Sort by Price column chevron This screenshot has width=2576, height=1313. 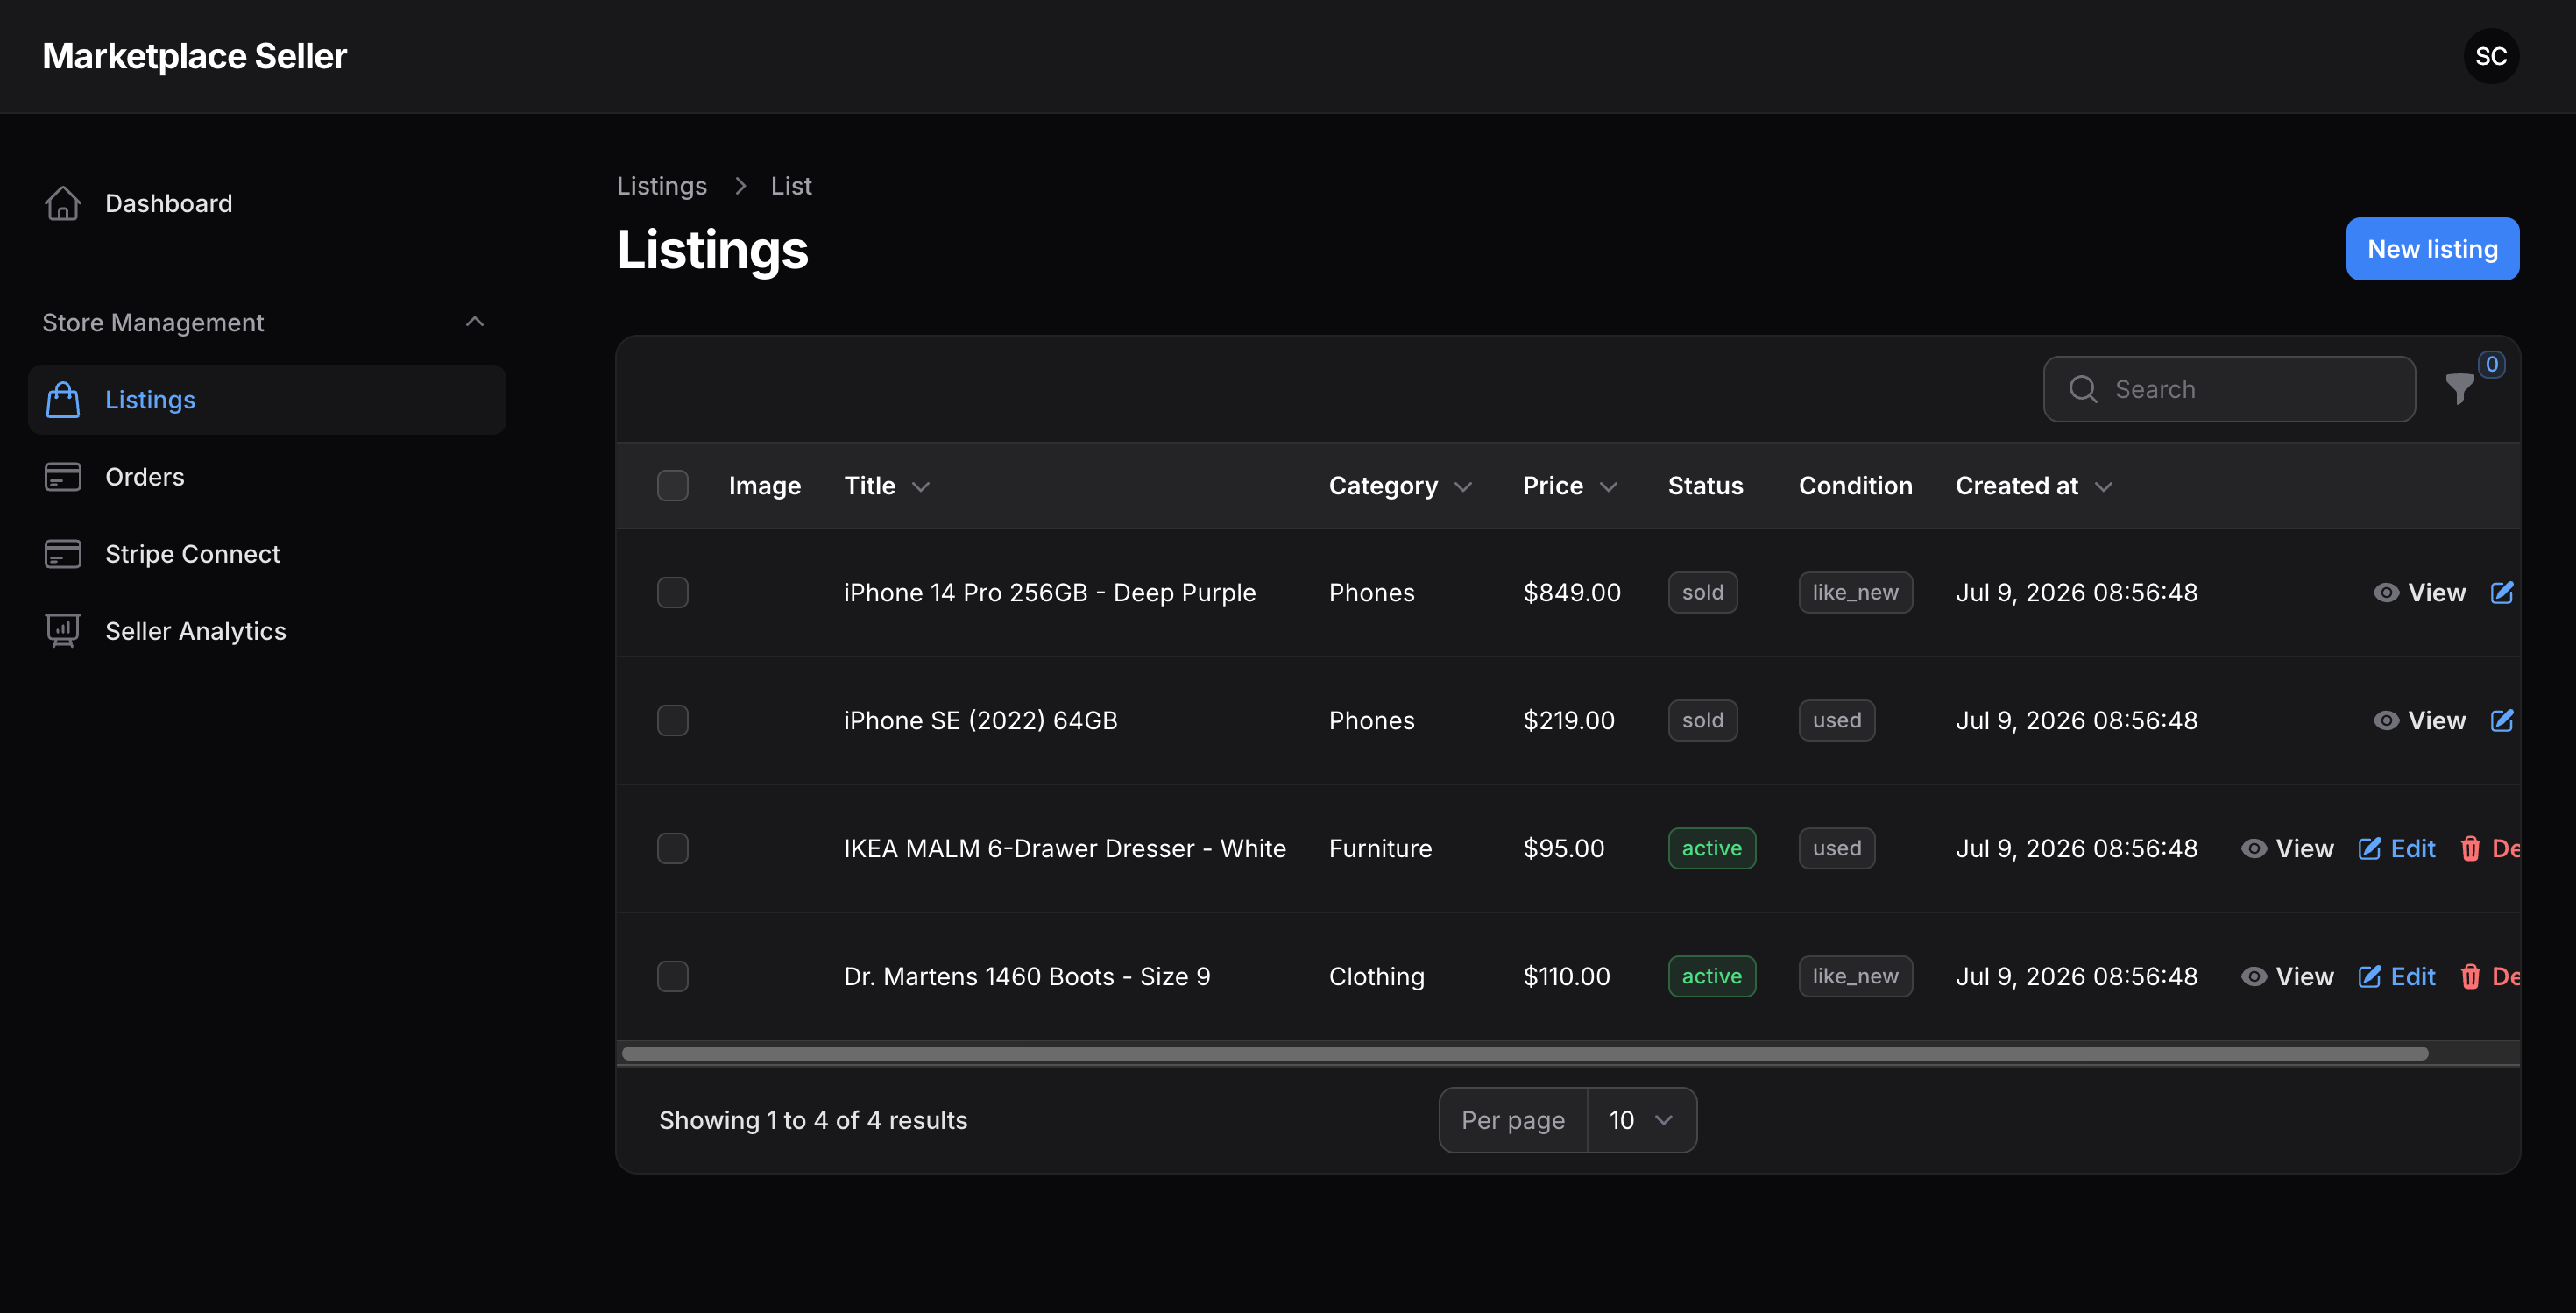pos(1608,487)
